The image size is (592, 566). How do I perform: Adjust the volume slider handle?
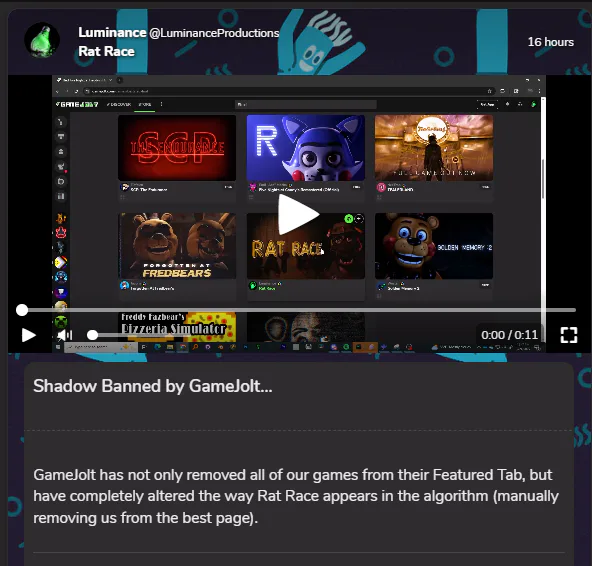(x=92, y=335)
